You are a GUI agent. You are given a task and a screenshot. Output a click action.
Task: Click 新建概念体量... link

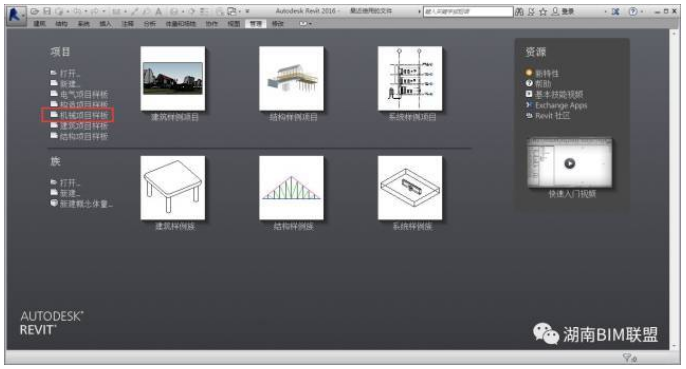86,204
